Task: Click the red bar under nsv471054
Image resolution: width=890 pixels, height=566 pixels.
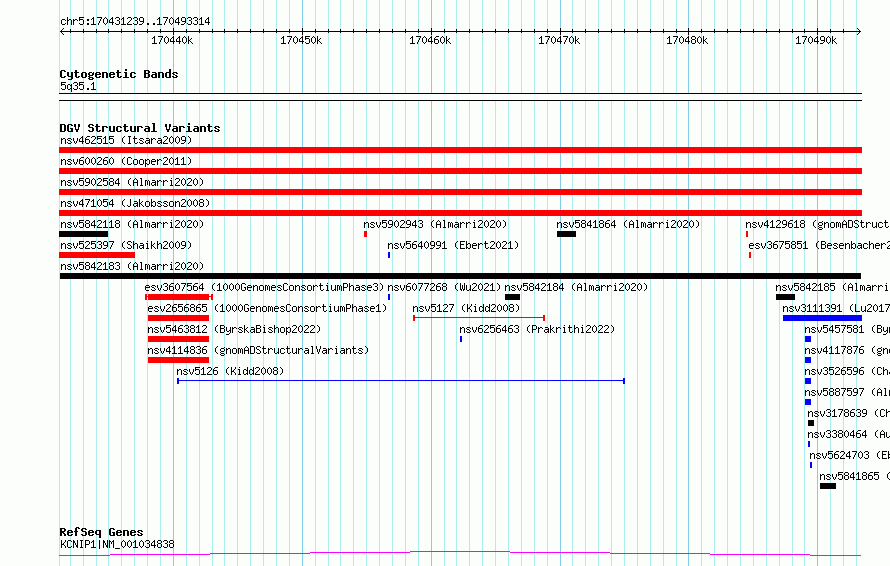Action: [460, 213]
